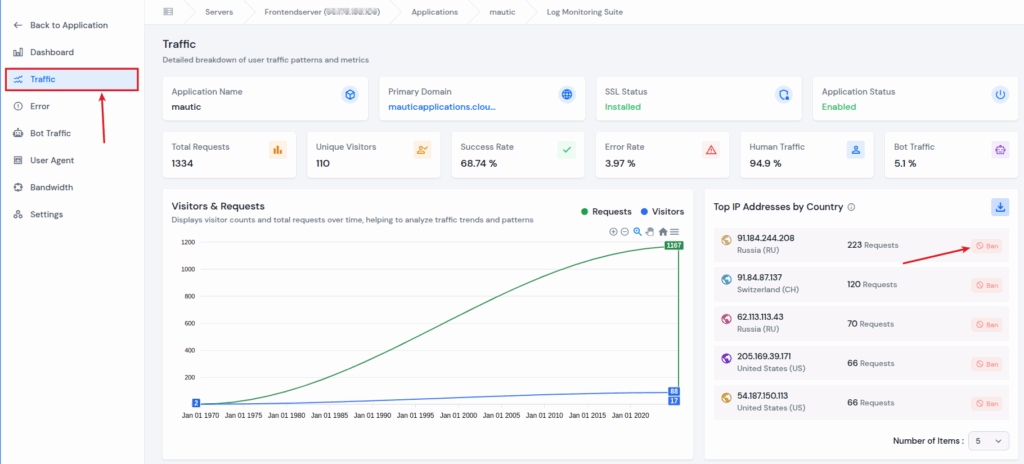Click globe icon for 54.187.150.113
The width and height of the screenshot is (1024, 464).
(726, 397)
